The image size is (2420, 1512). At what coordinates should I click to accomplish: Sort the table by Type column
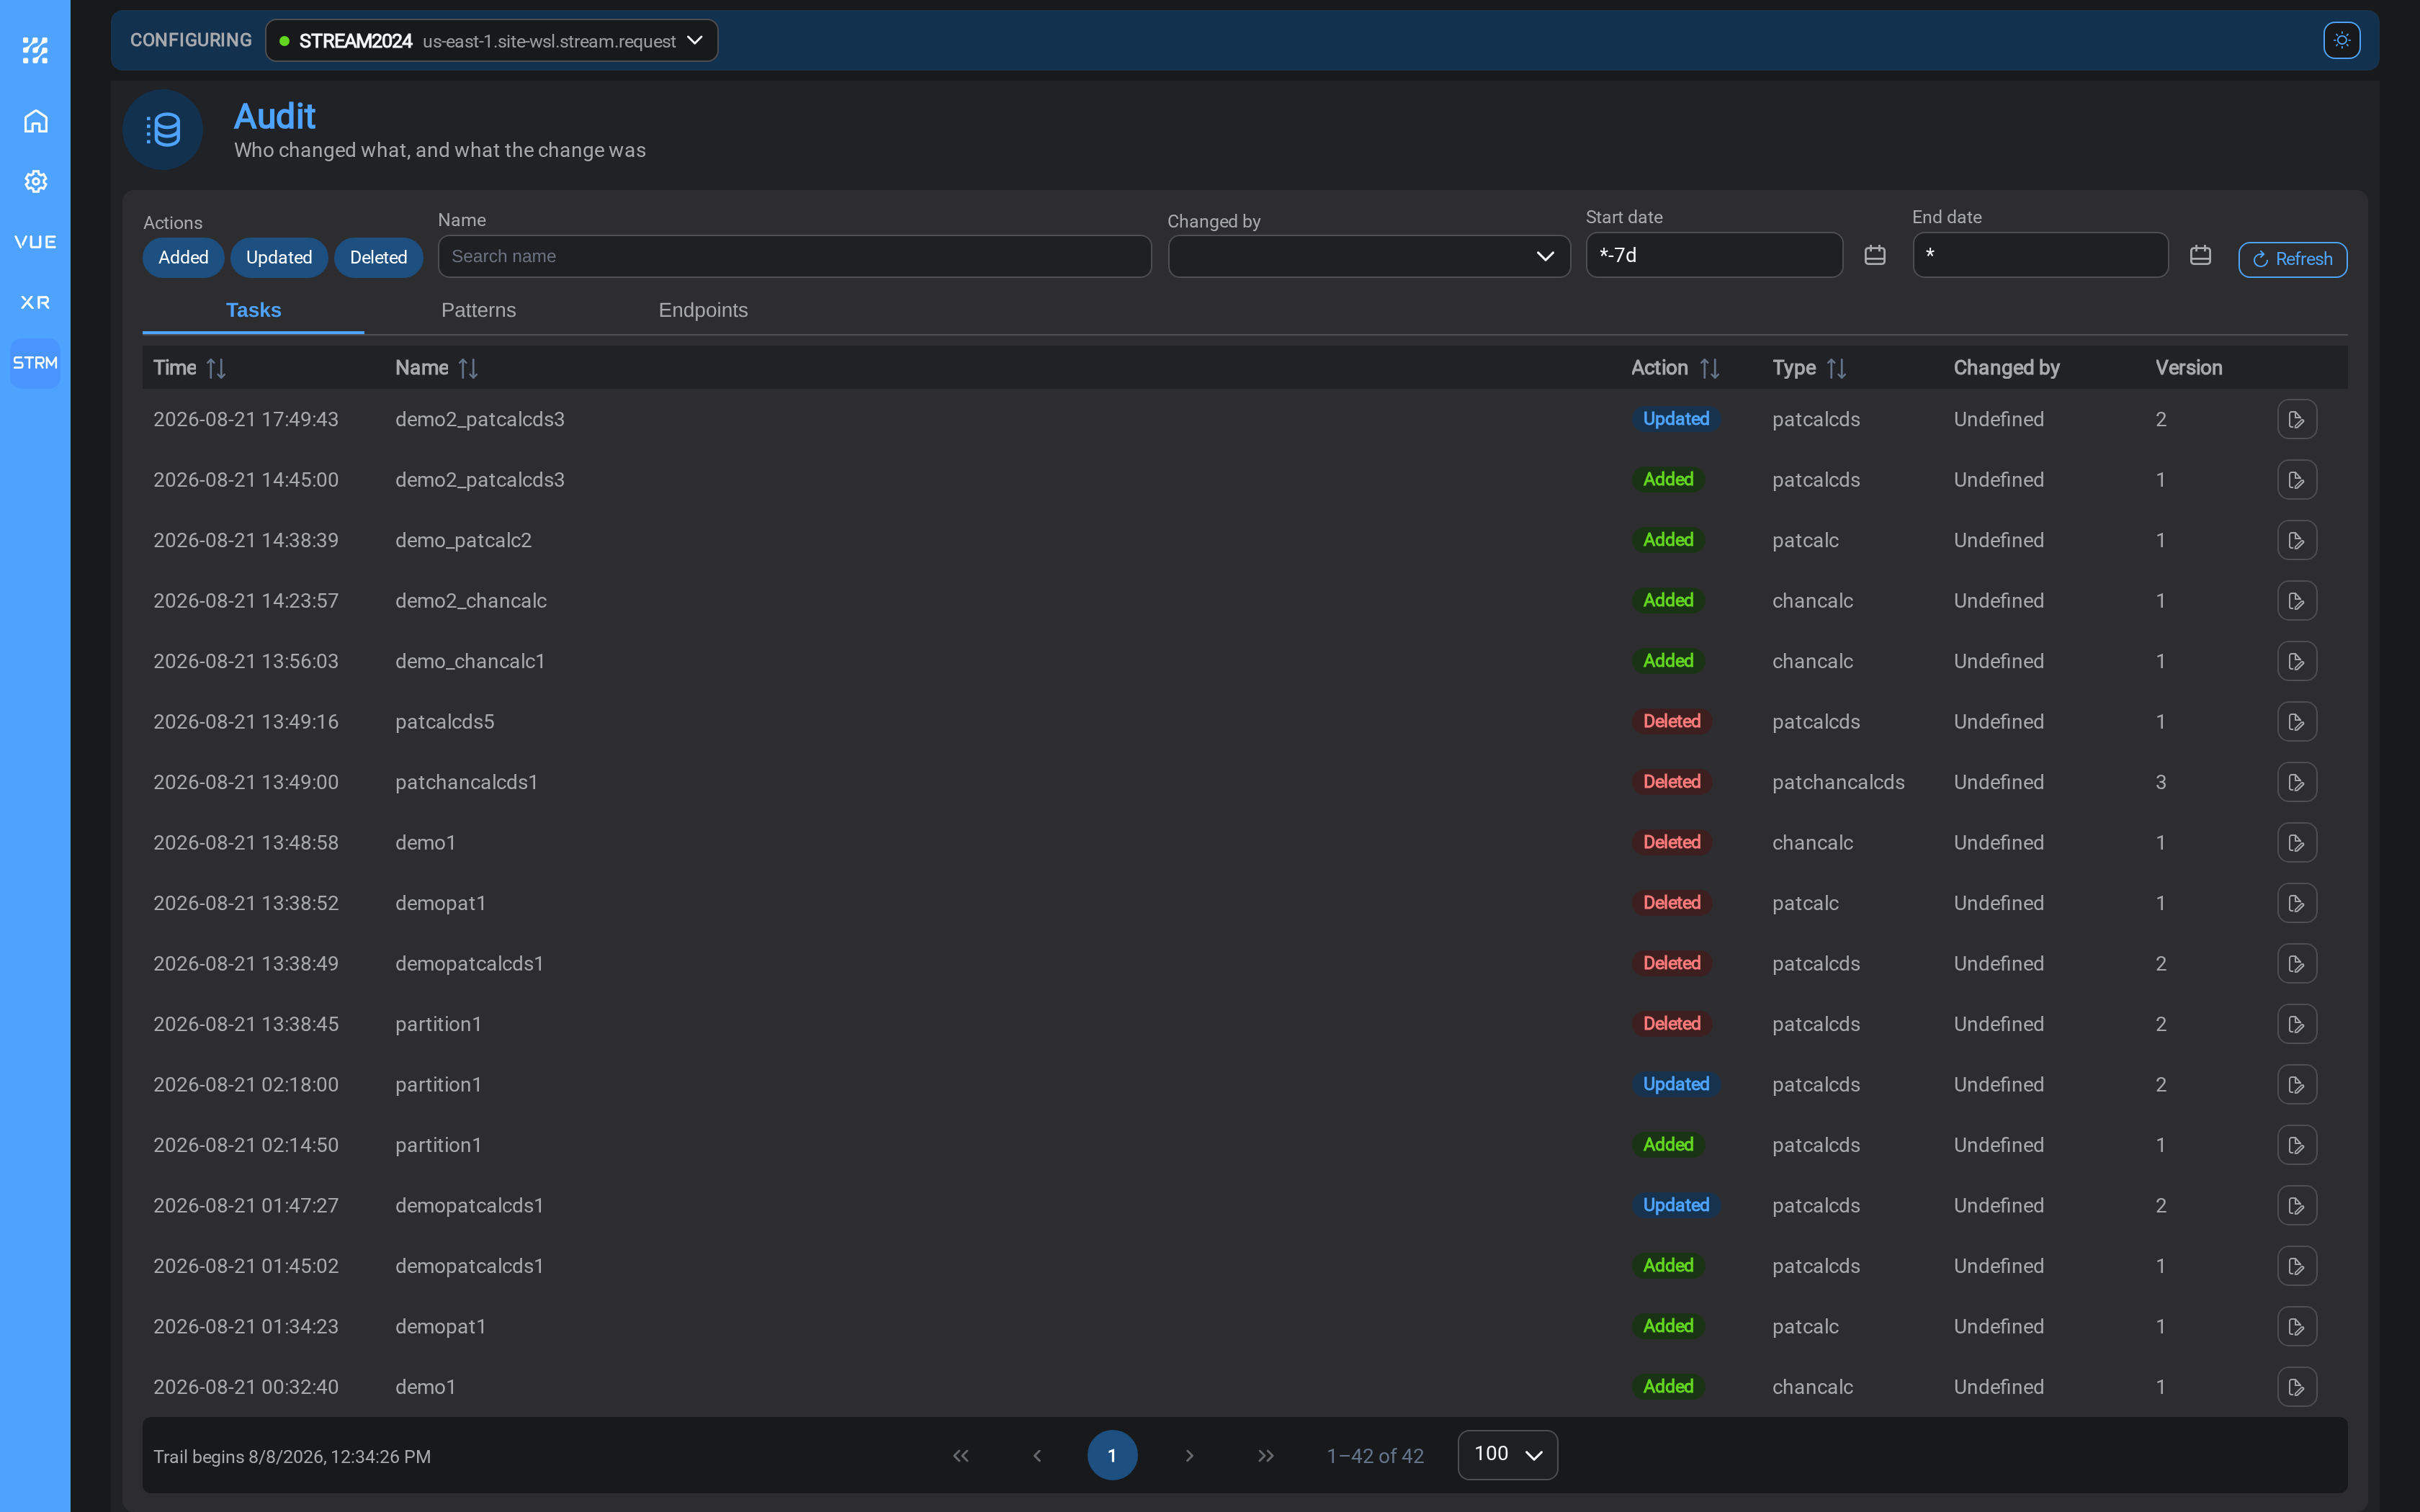click(1836, 368)
